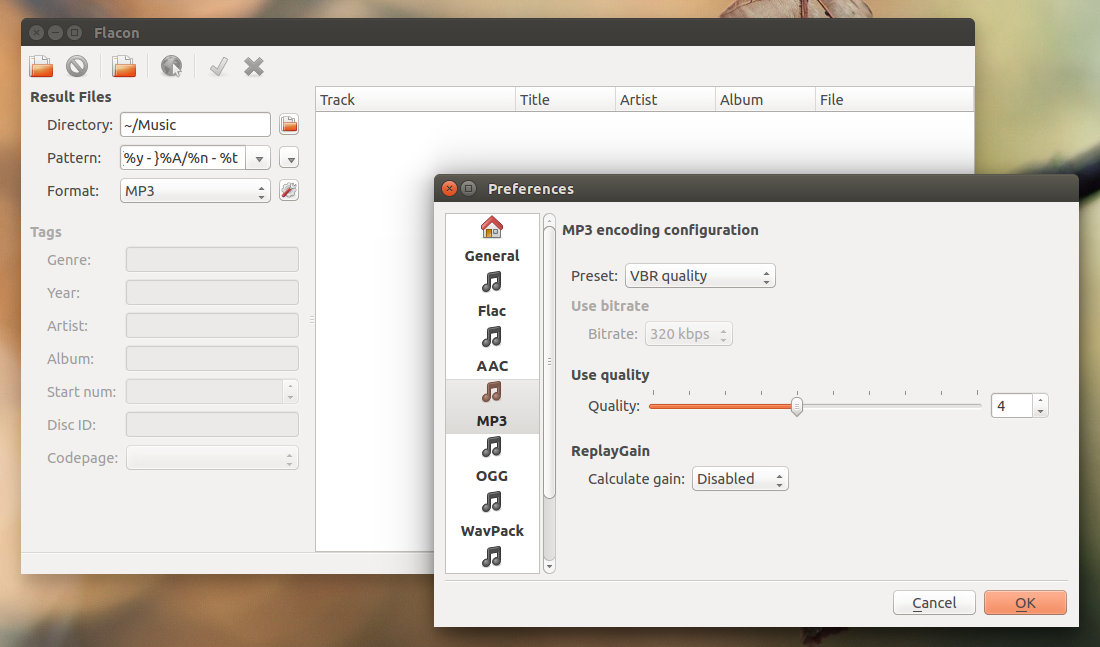Click the checkmark start conversion icon
1100x647 pixels.
click(218, 67)
